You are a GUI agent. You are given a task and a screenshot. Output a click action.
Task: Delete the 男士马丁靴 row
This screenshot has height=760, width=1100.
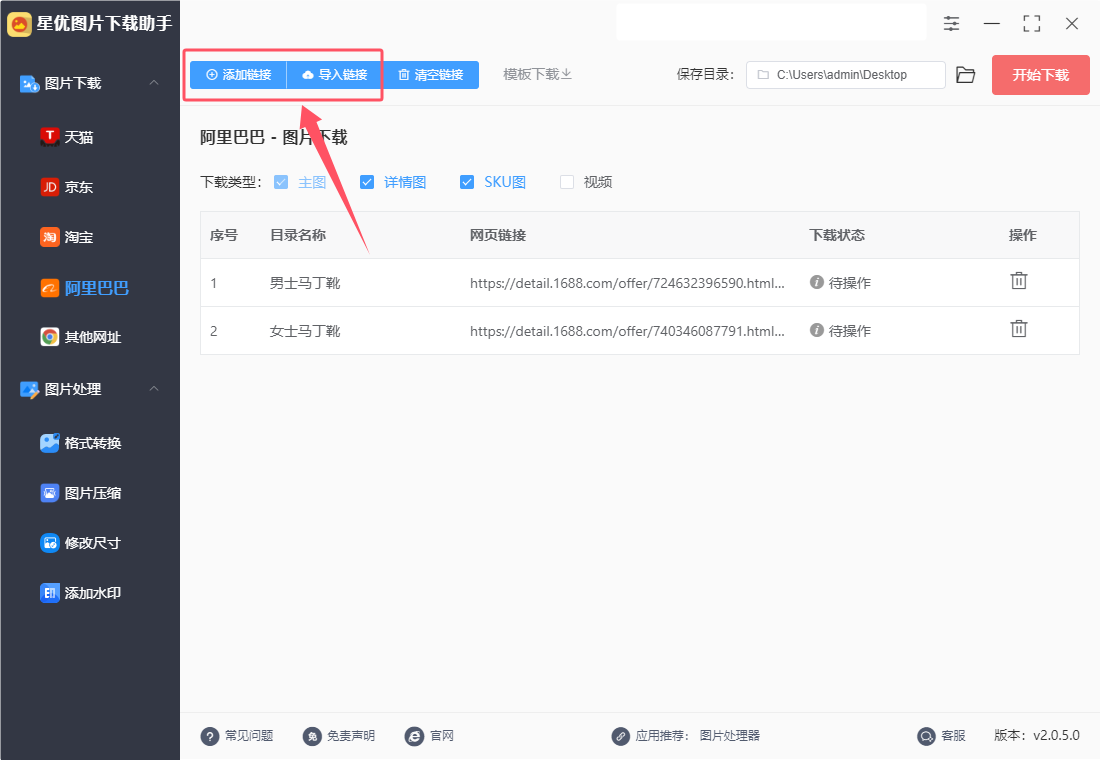coord(1019,281)
